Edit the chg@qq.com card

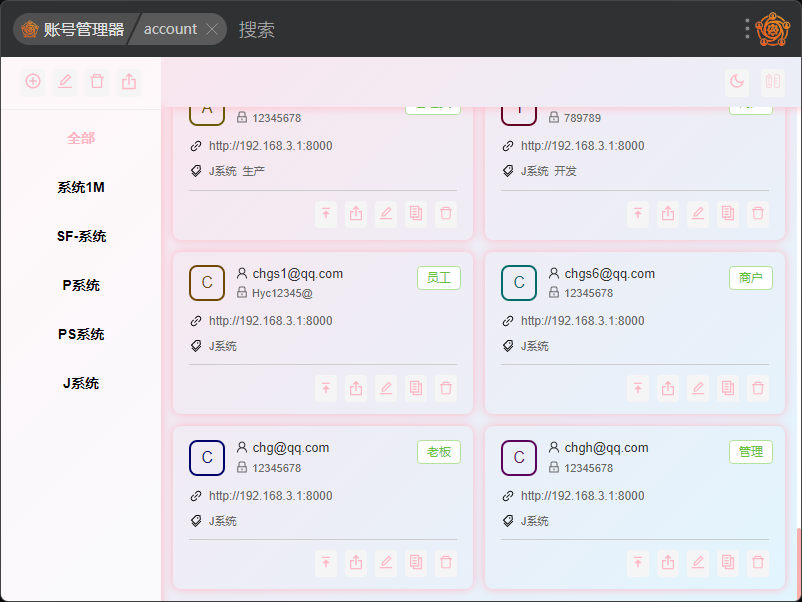tap(386, 563)
